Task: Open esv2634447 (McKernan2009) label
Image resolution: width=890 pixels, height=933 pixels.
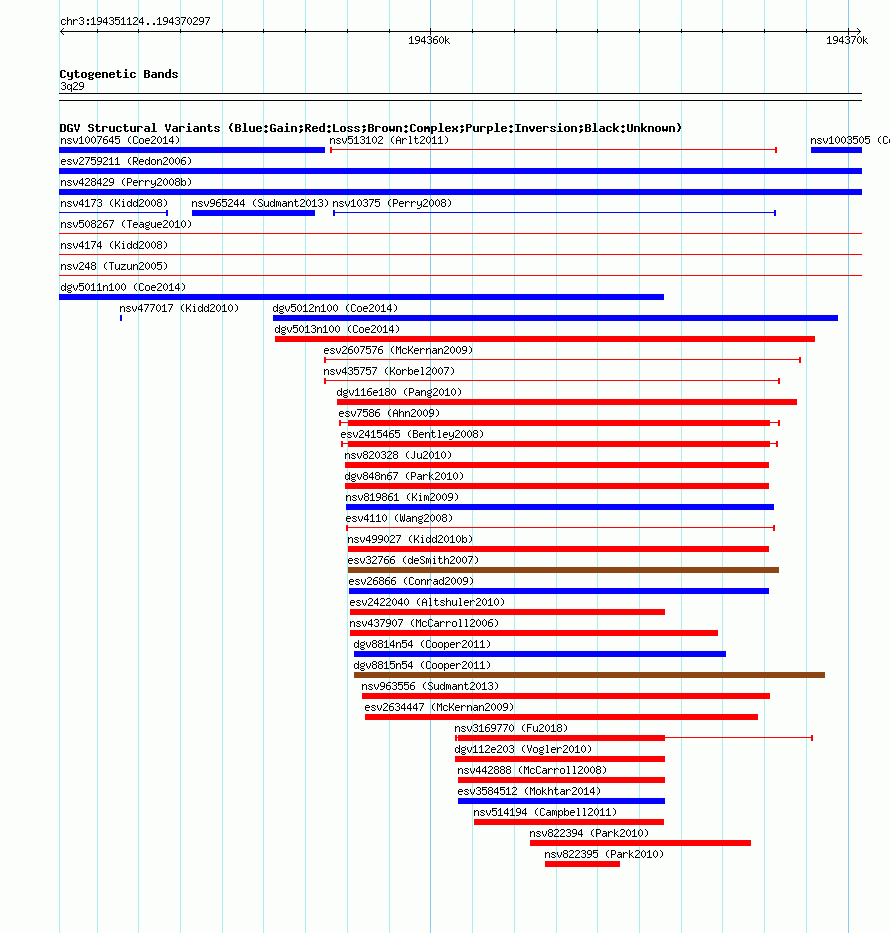Action: coord(439,707)
